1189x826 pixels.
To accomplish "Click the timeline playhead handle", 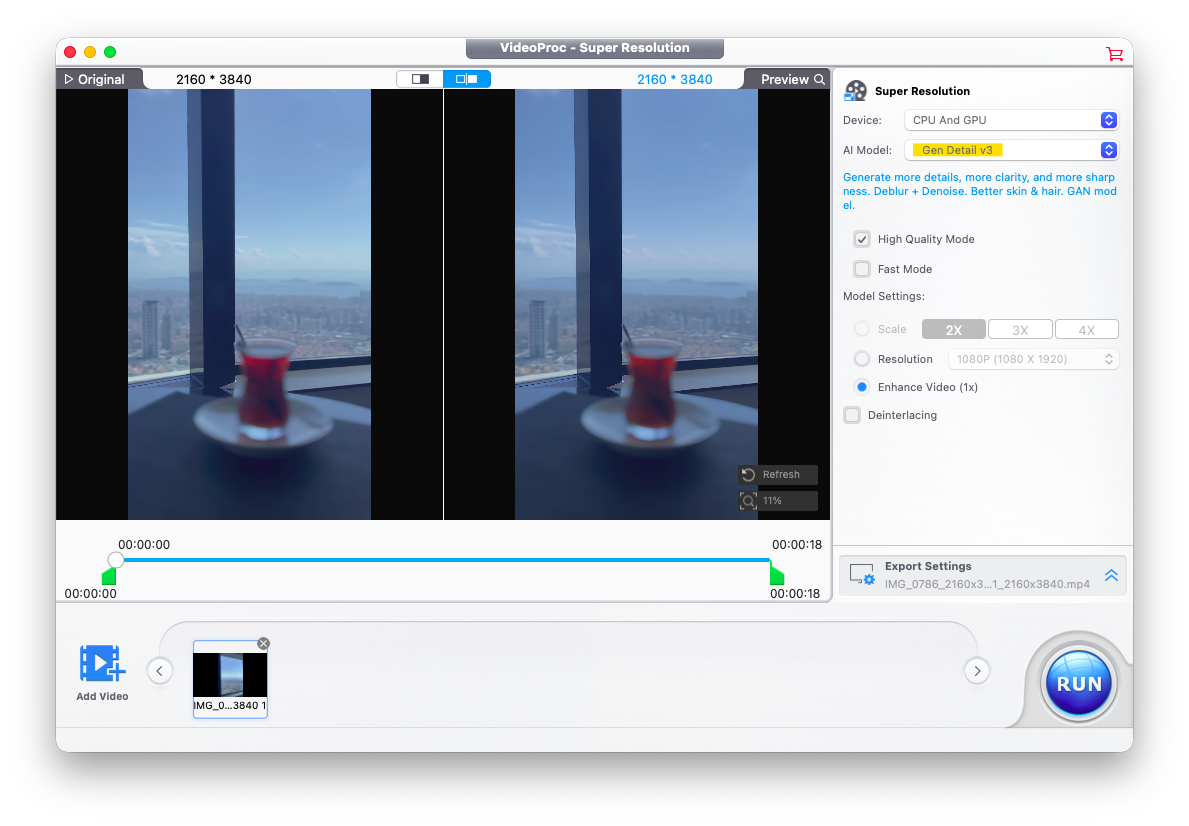I will [x=116, y=560].
